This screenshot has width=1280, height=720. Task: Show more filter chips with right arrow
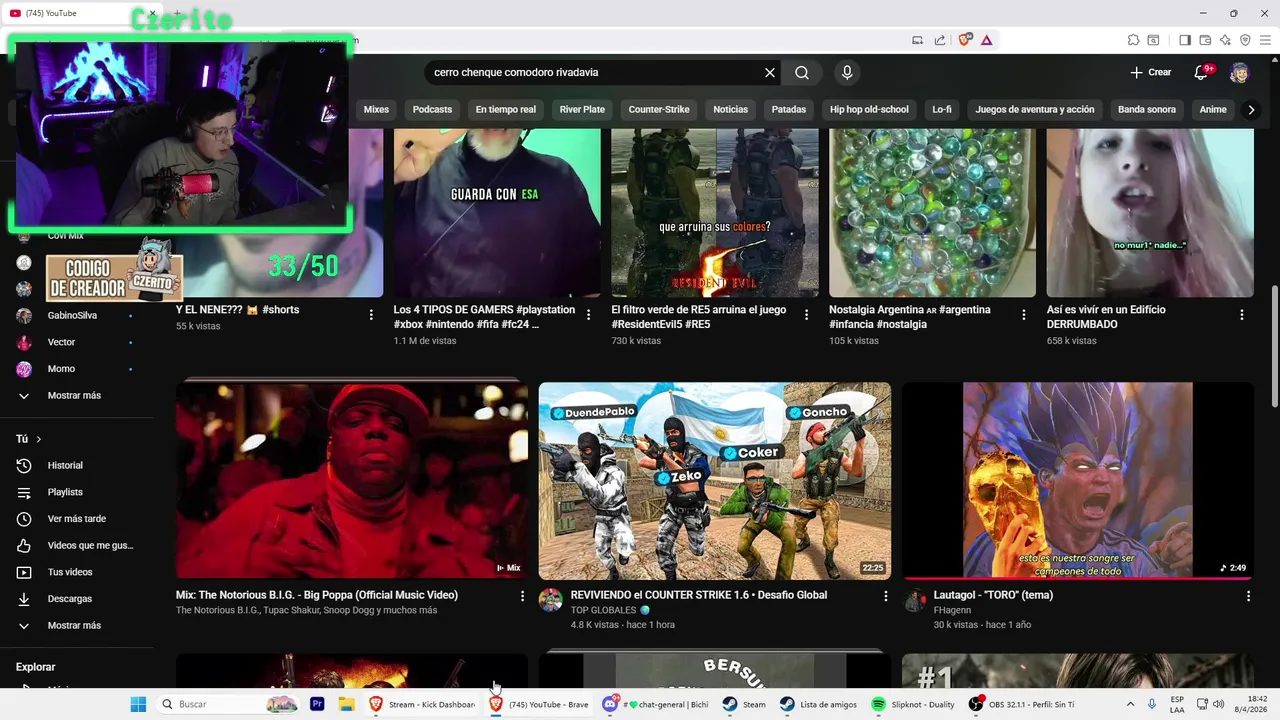[1251, 109]
